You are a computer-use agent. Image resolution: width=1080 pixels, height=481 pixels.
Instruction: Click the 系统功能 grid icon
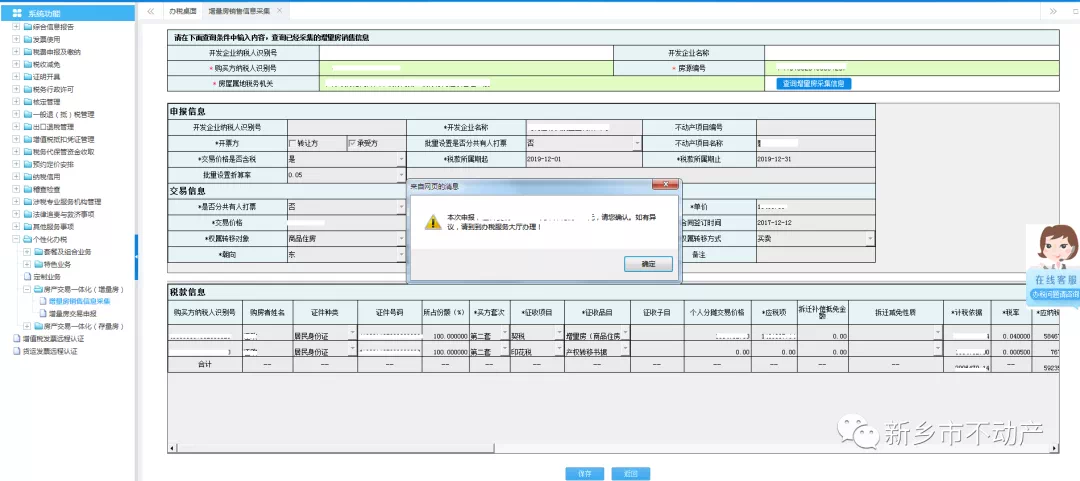point(17,12)
